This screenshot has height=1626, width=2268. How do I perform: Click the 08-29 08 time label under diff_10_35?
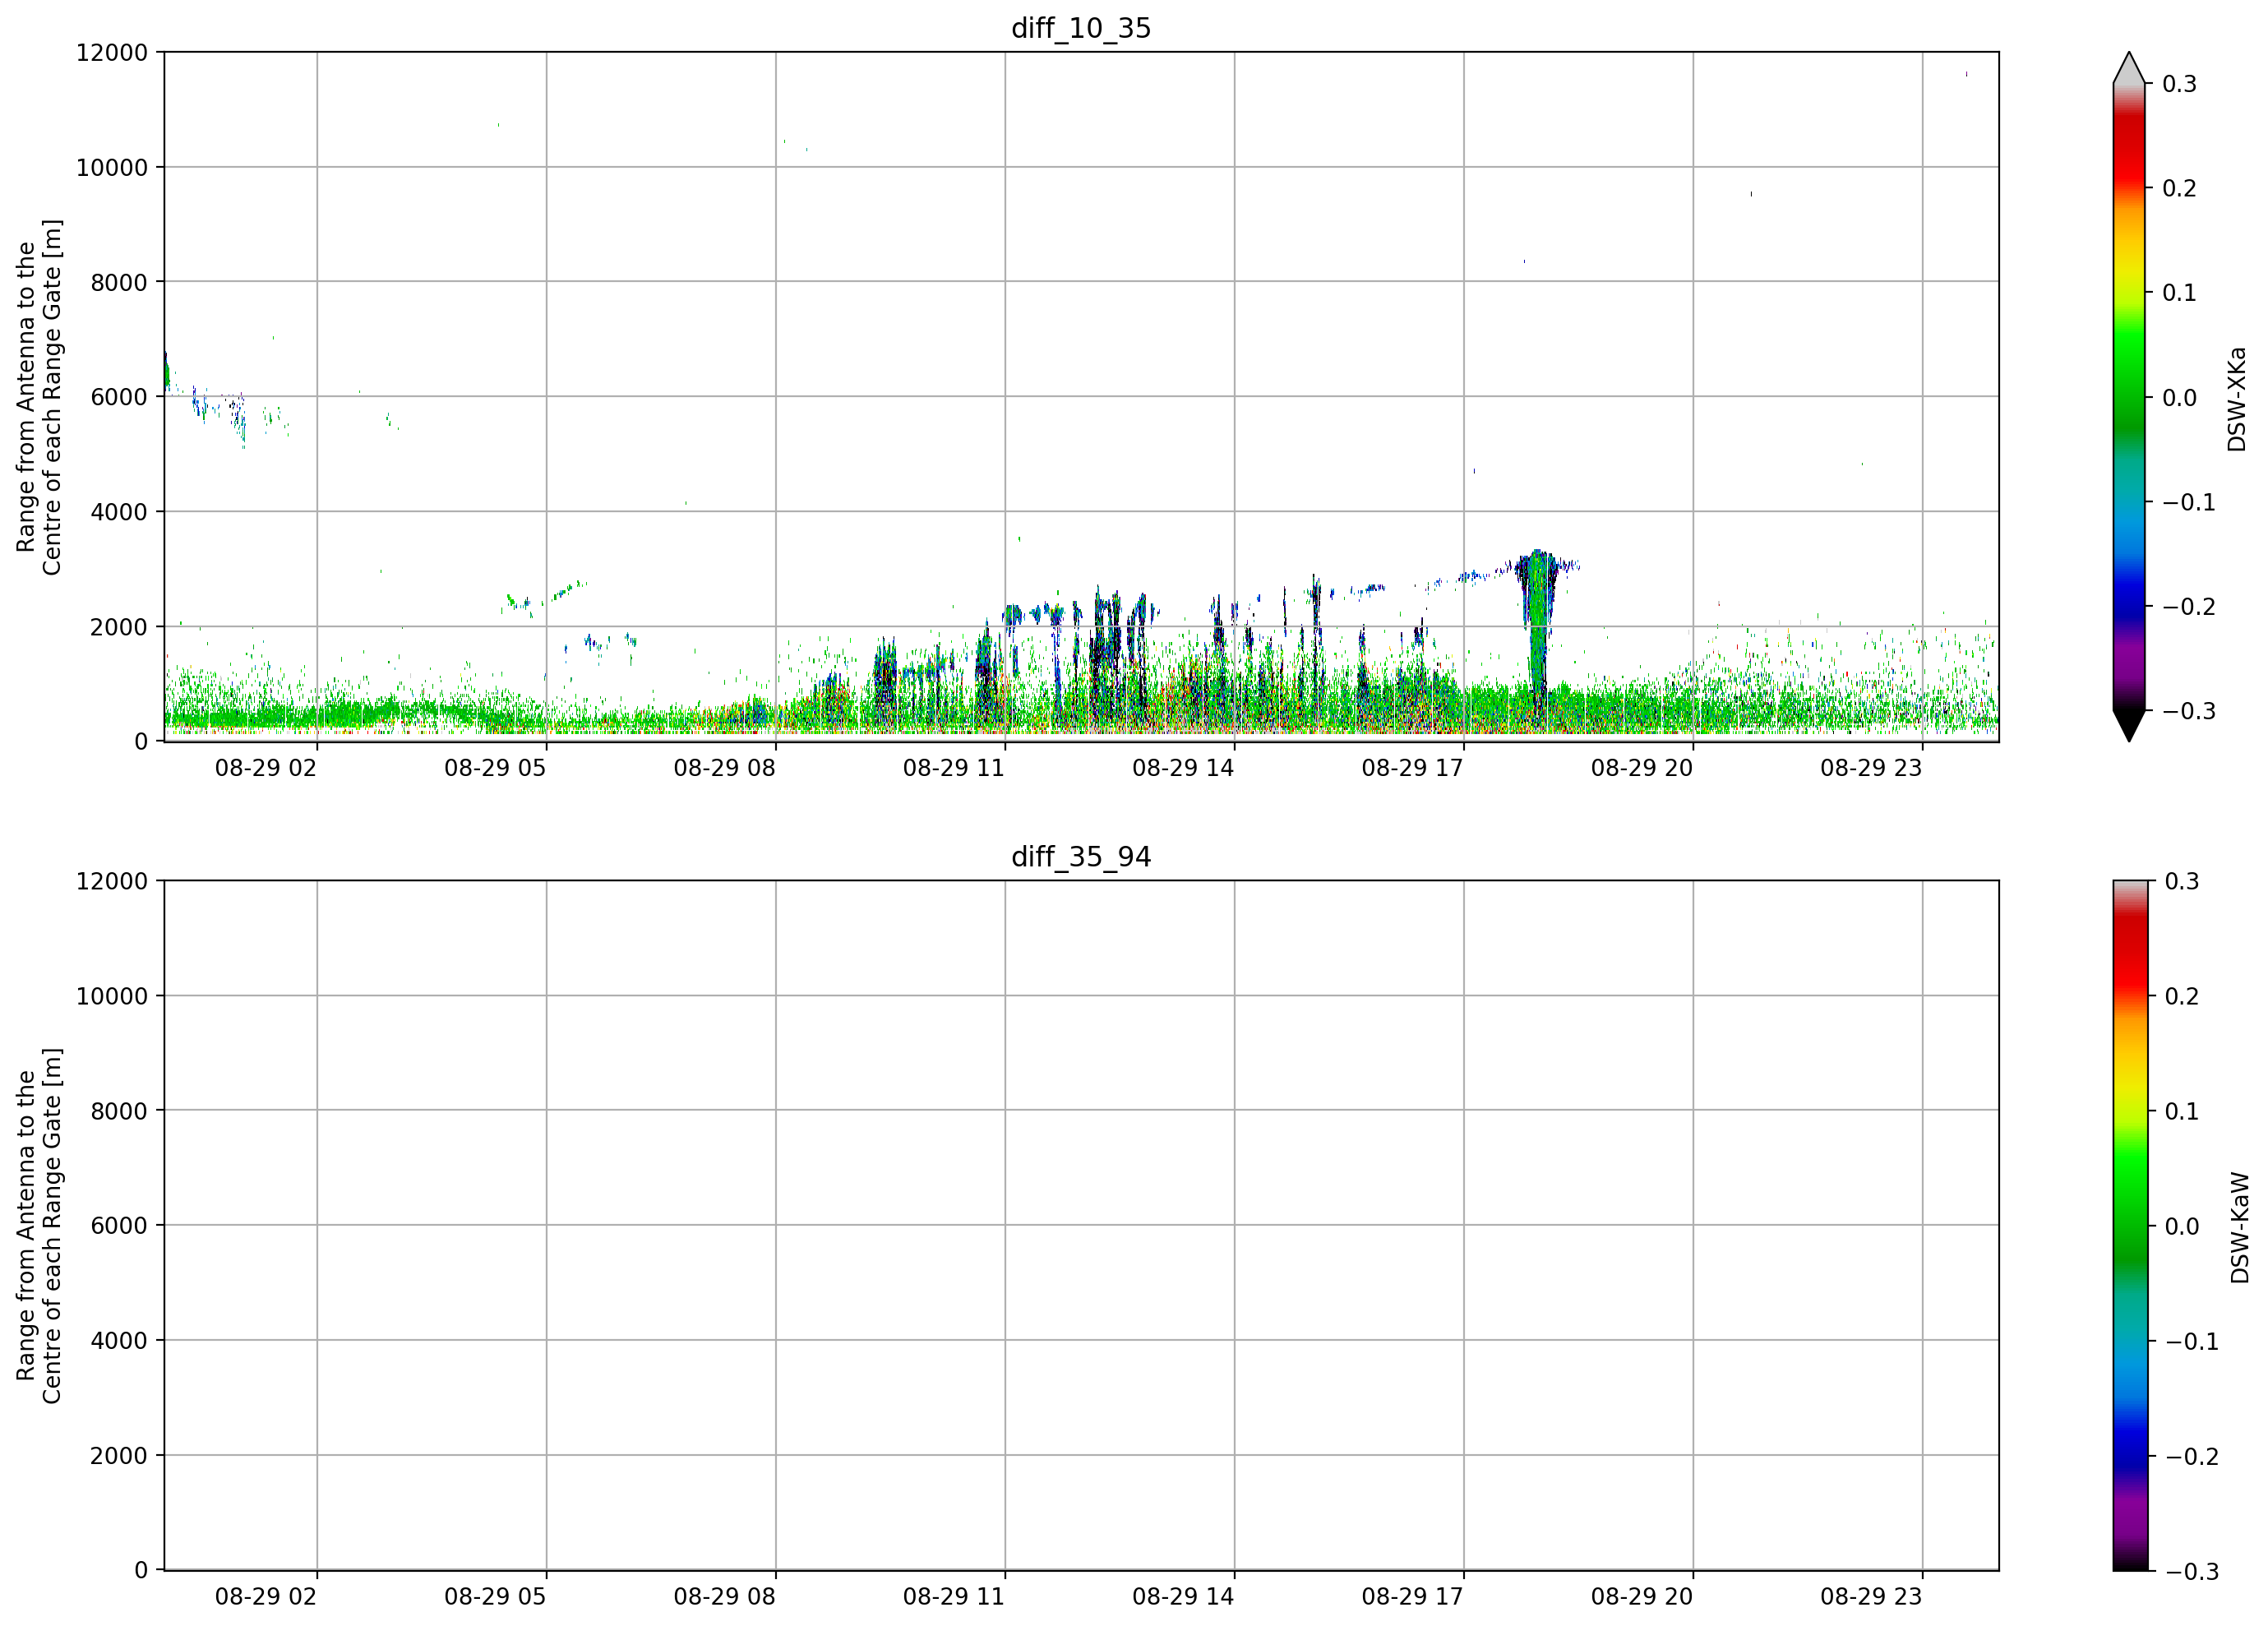click(x=724, y=768)
